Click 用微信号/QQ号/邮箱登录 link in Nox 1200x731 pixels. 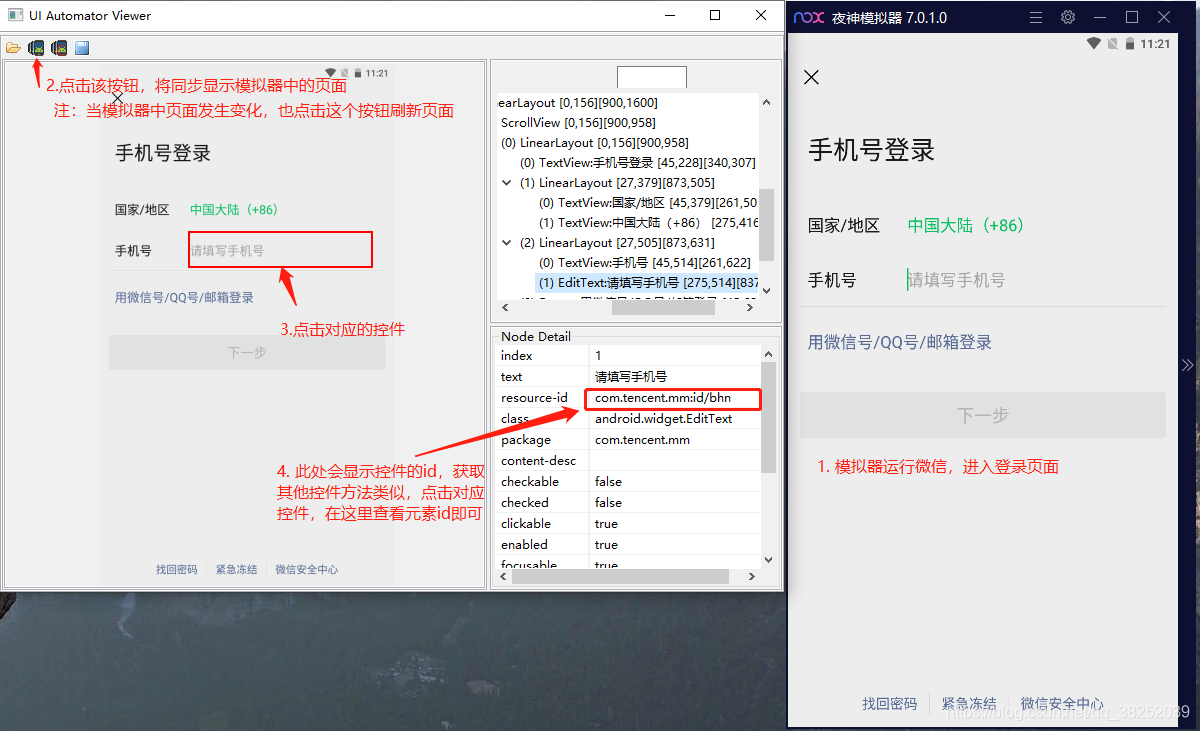coord(900,342)
